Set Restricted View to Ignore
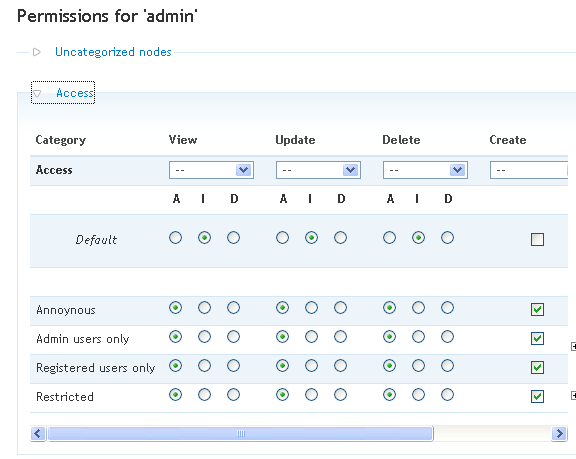576x459 pixels. [x=205, y=394]
